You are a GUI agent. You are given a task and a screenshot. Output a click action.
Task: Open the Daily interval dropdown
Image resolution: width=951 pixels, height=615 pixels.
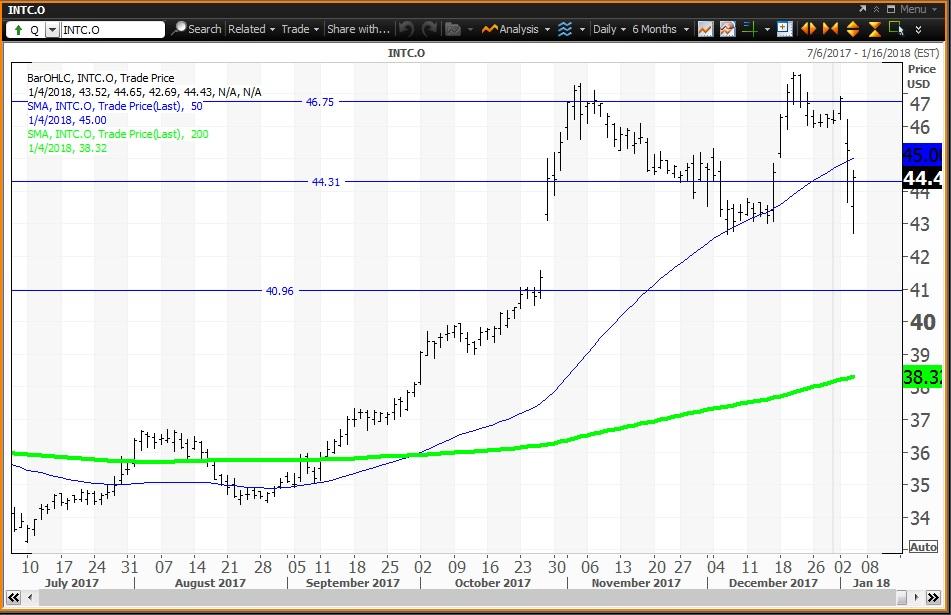pos(609,29)
